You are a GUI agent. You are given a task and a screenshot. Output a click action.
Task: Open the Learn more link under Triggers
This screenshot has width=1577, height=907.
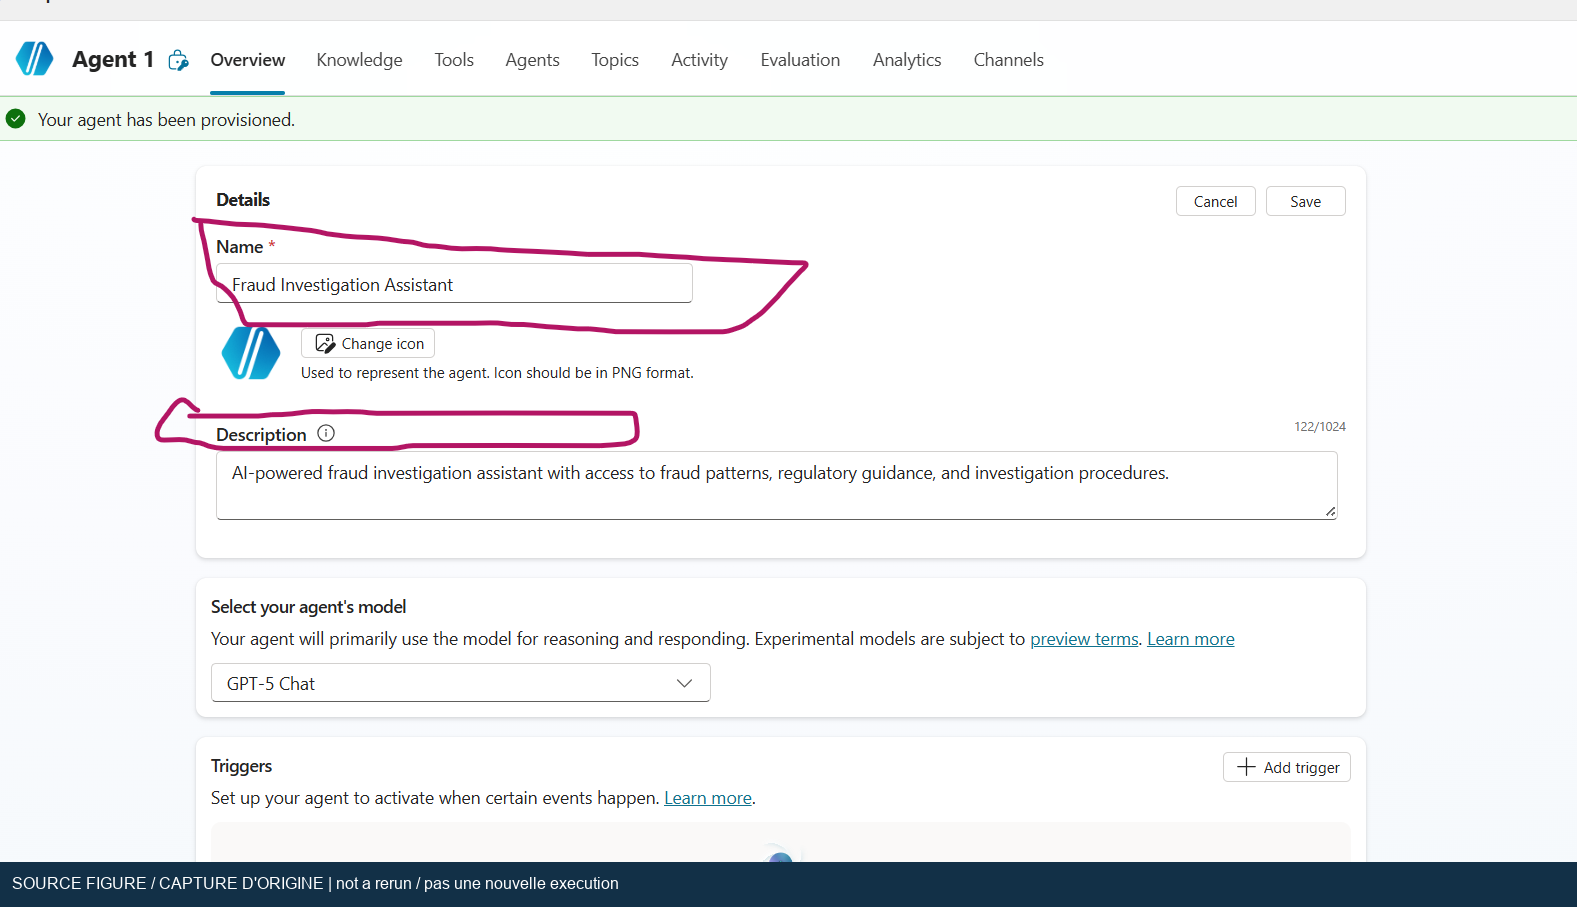(x=708, y=798)
